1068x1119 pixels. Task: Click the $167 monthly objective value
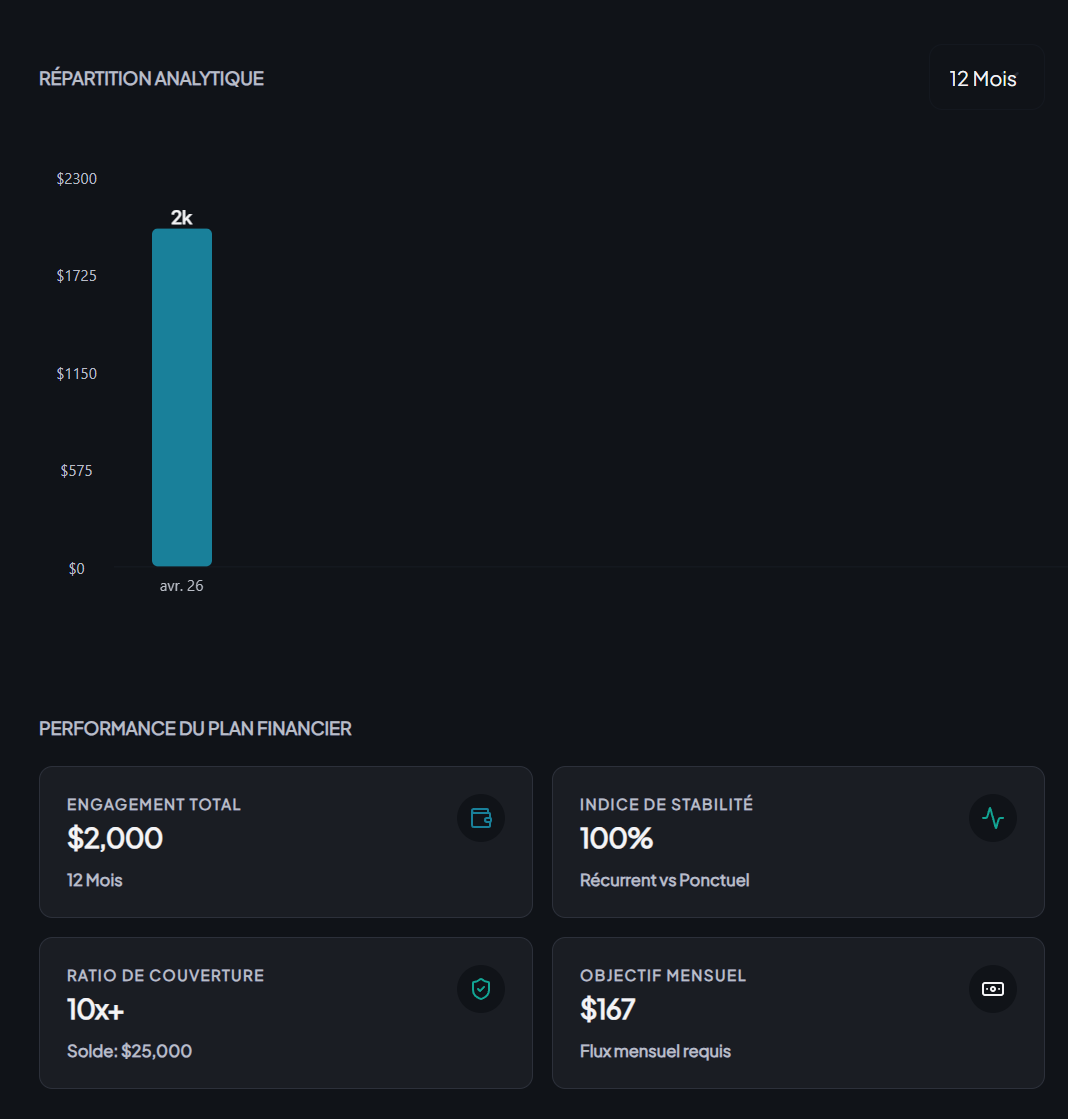click(x=607, y=1009)
